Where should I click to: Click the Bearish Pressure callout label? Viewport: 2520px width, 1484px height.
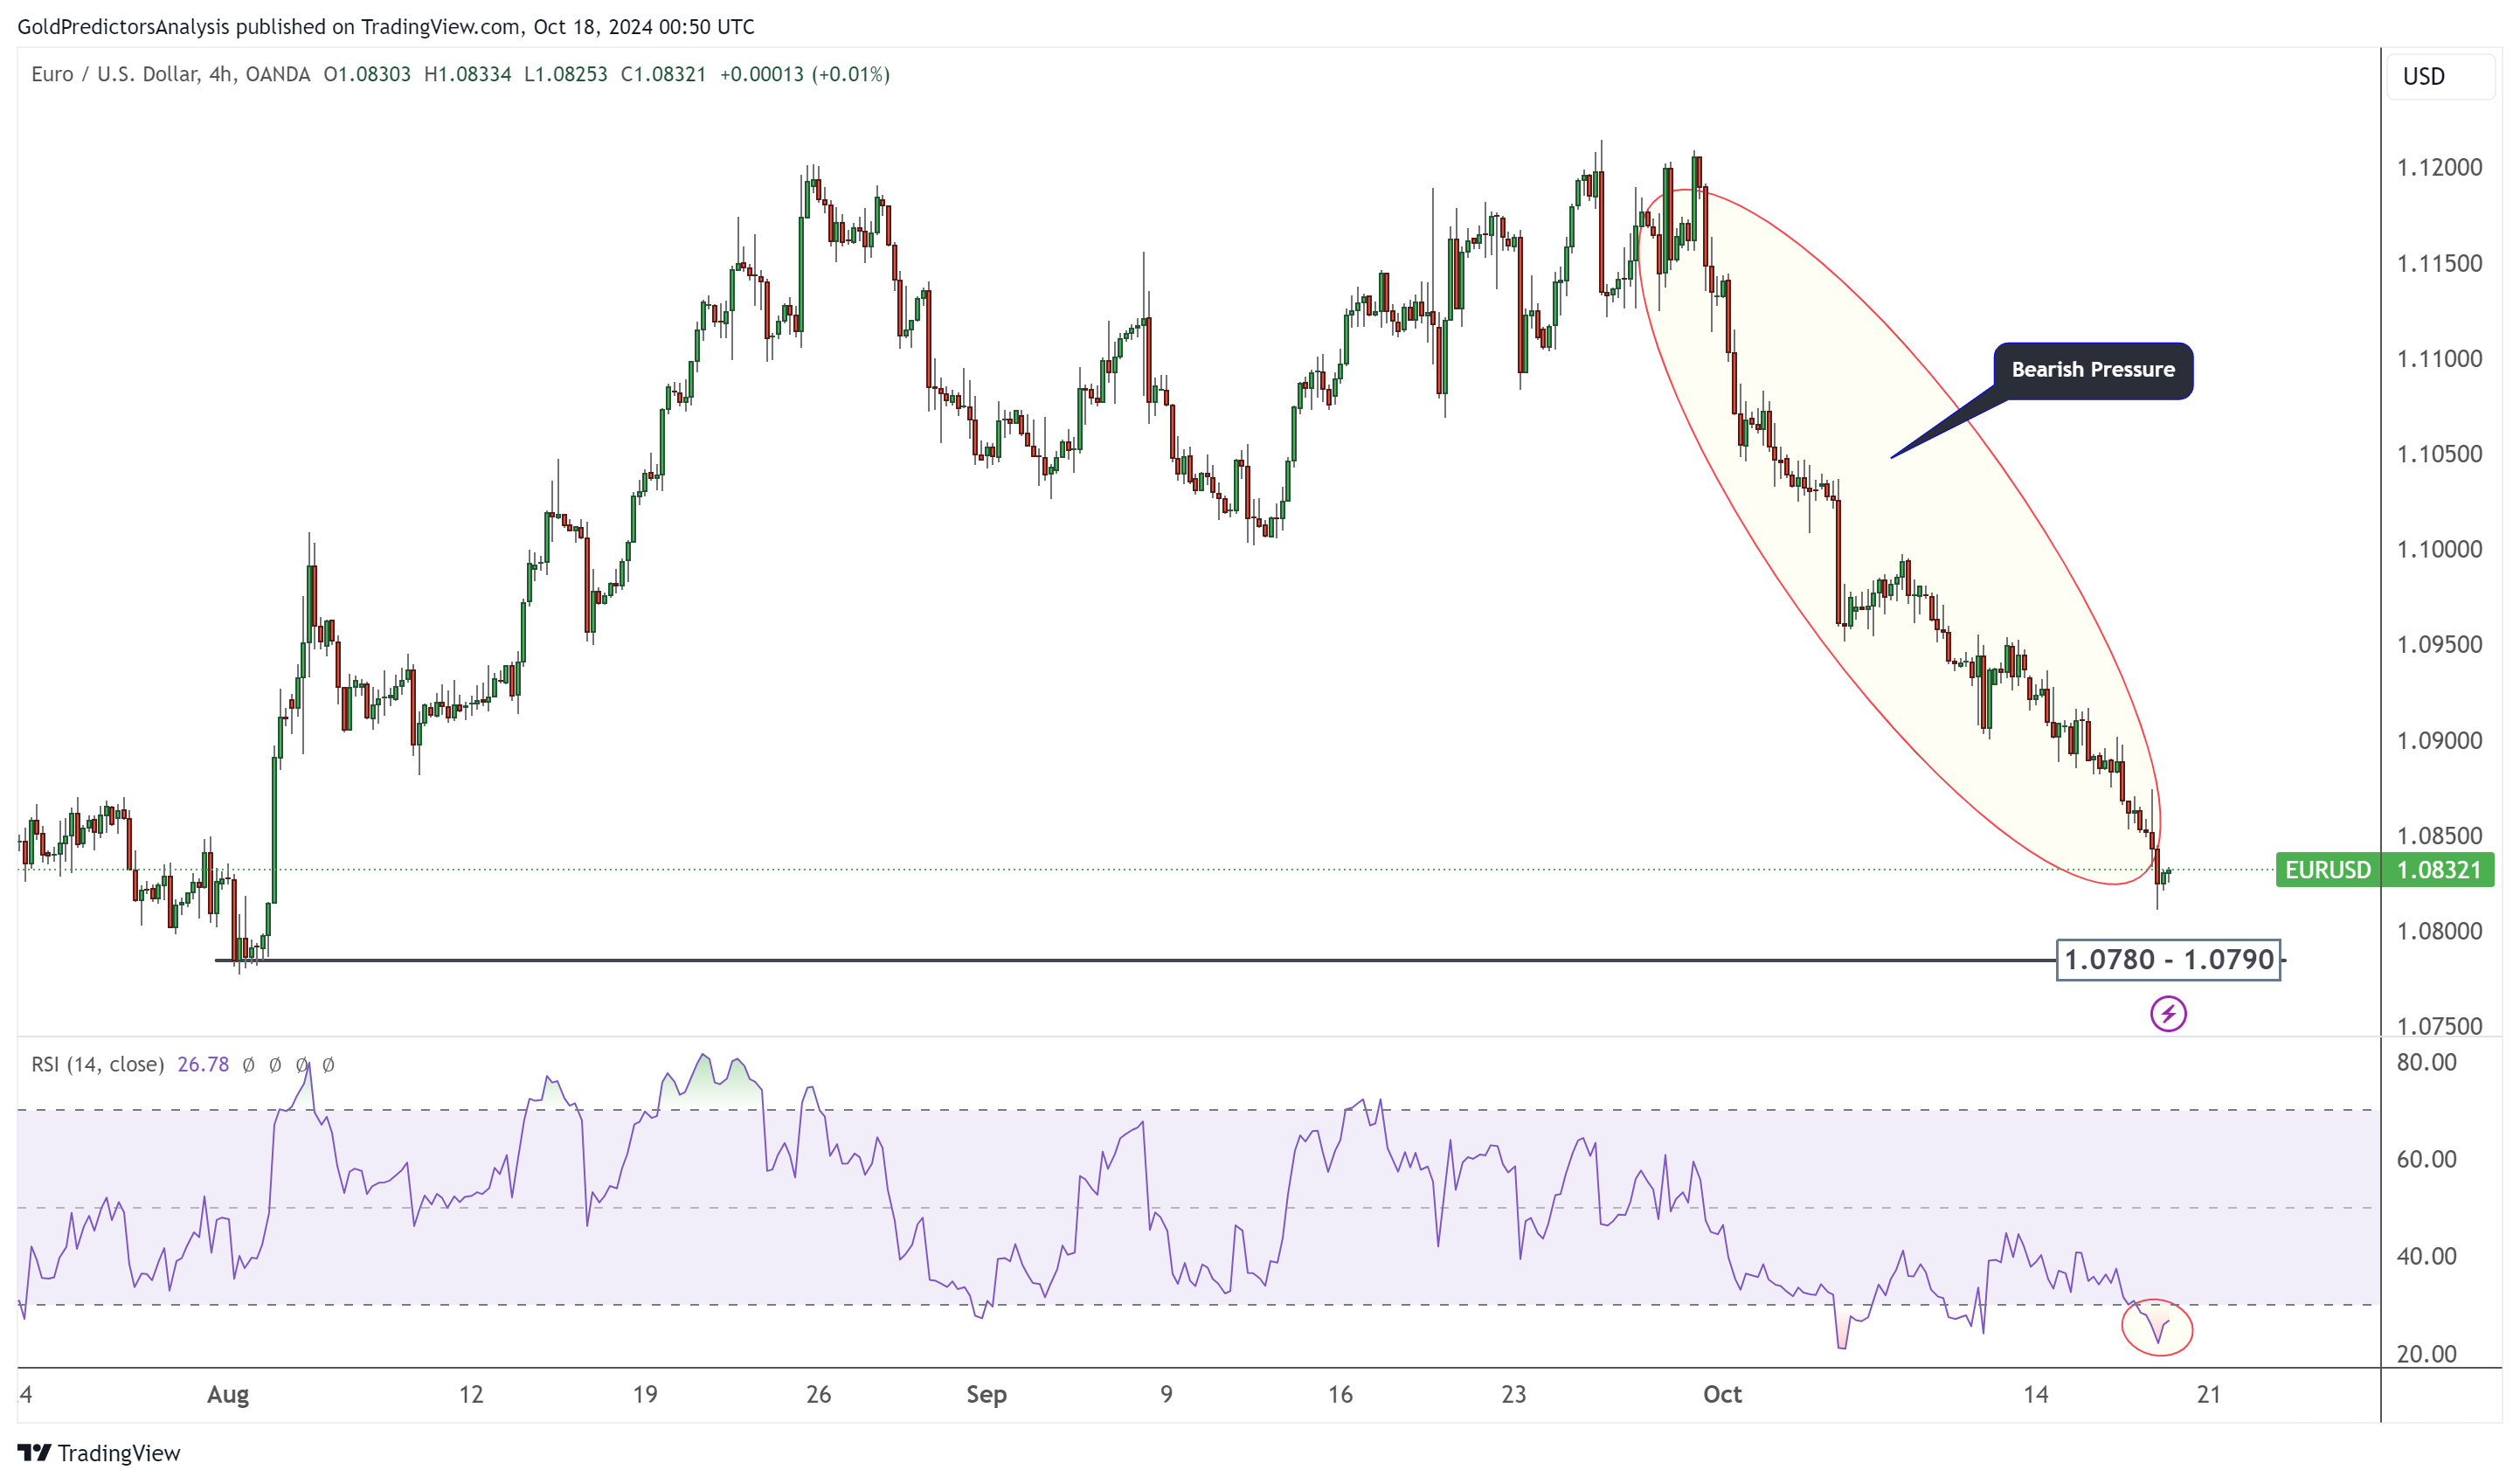pos(2092,370)
